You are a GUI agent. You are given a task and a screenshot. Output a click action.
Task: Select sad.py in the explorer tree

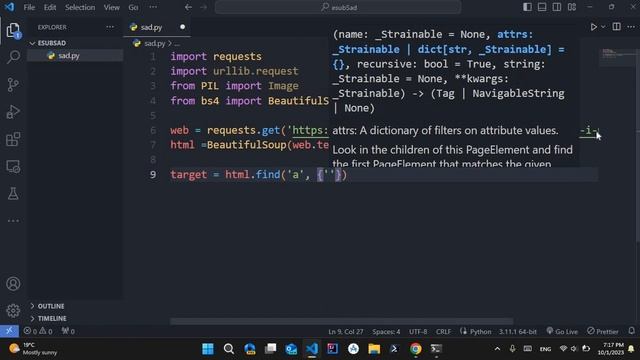(x=75, y=56)
